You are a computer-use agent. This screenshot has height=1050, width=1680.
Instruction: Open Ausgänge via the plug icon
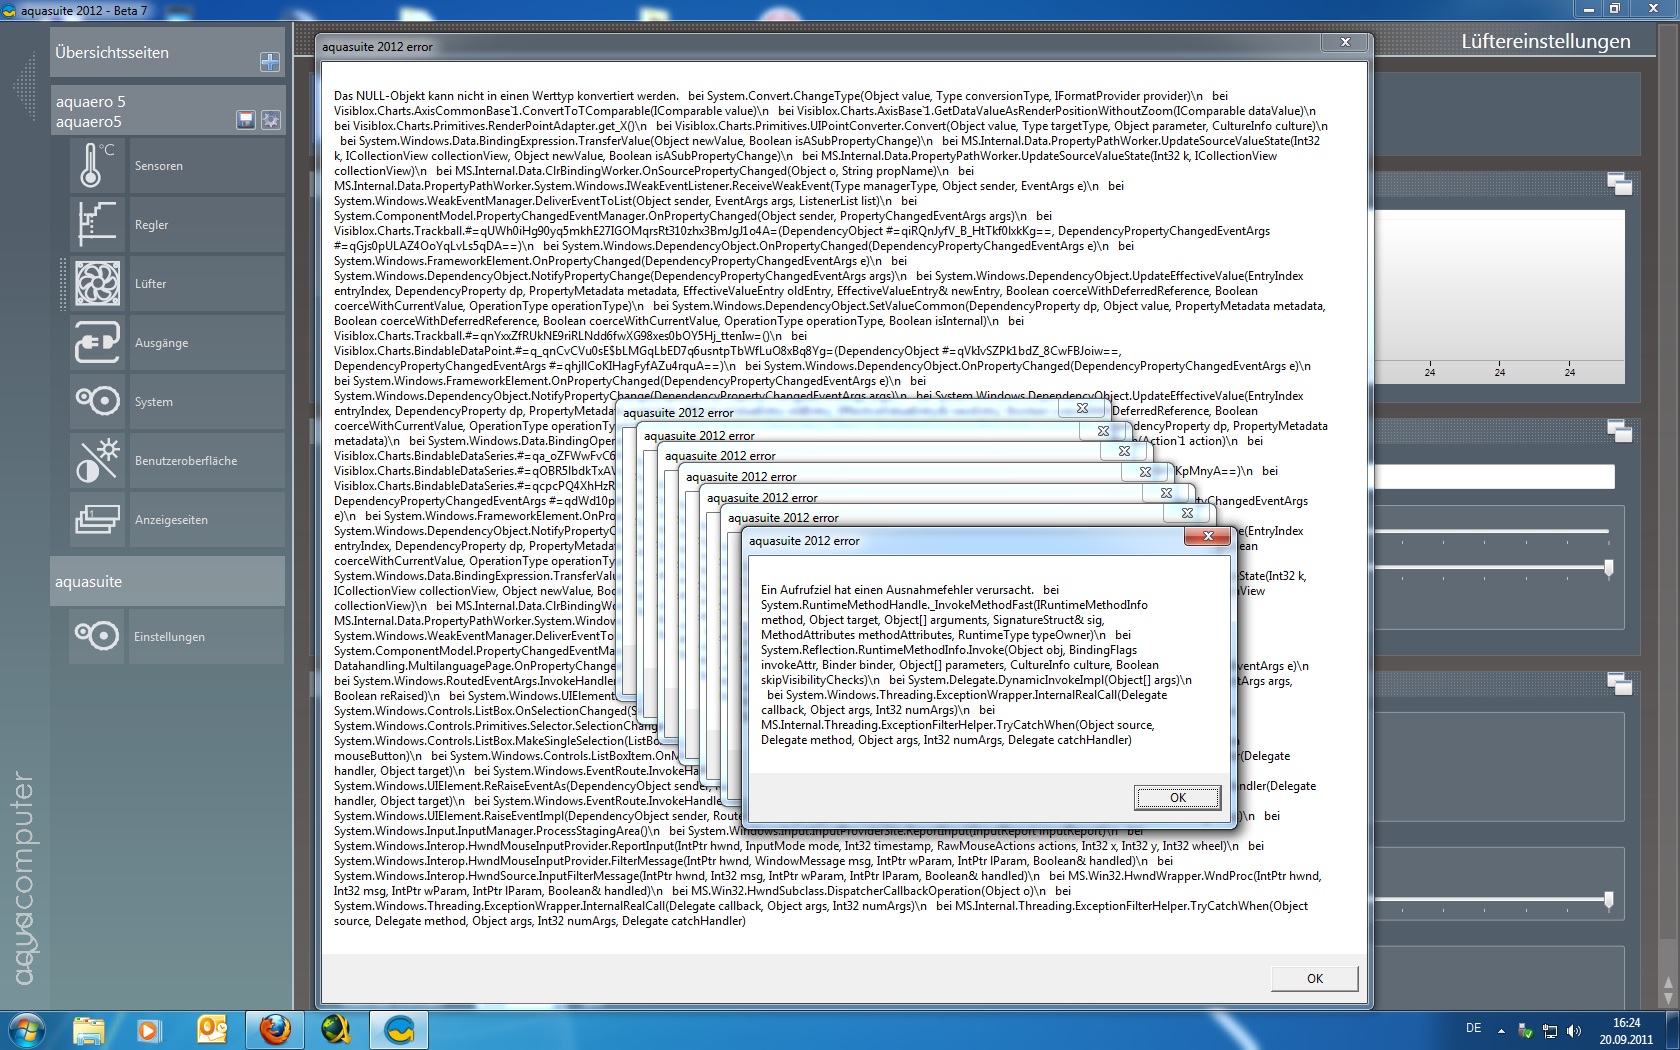pos(97,342)
